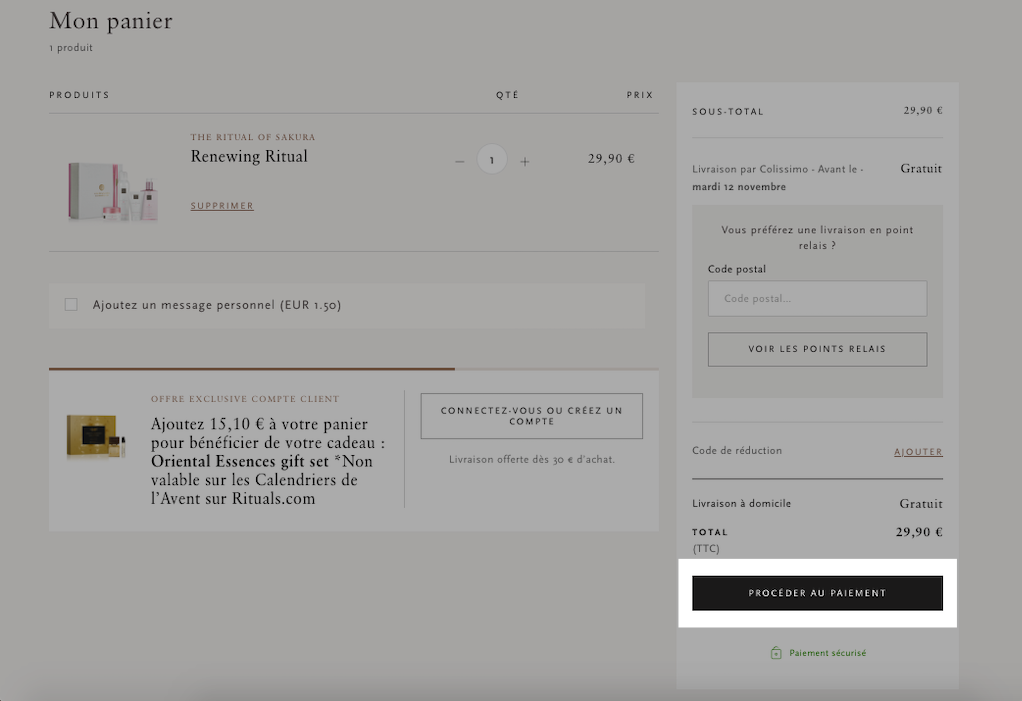The image size is (1022, 701).
Task: Increase quantity with the plus icon
Action: [525, 161]
